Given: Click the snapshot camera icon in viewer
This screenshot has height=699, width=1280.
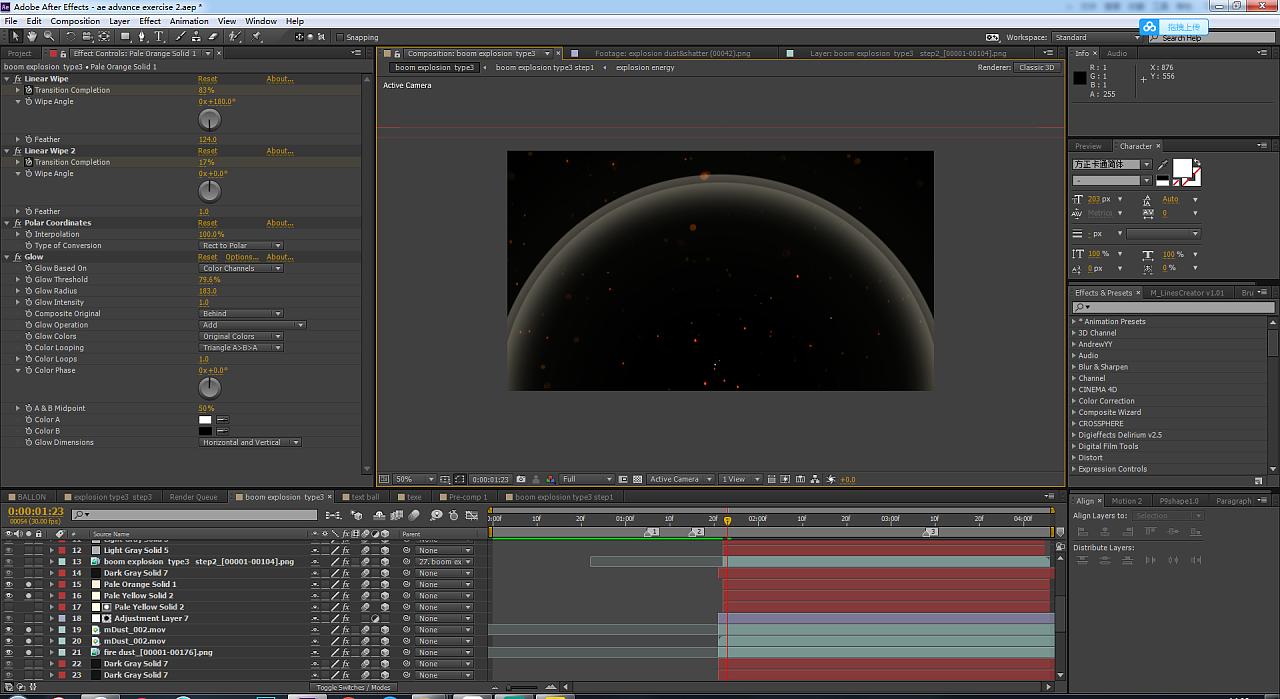Looking at the screenshot, I should coord(522,480).
